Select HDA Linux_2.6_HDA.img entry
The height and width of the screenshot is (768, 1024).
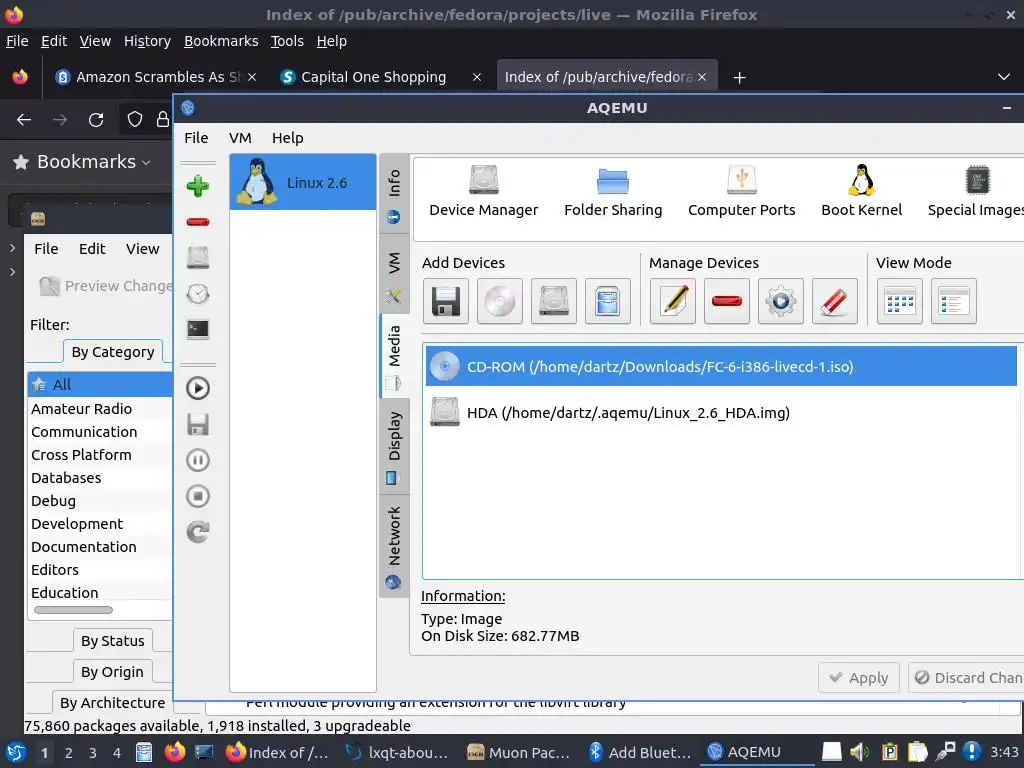[722, 413]
